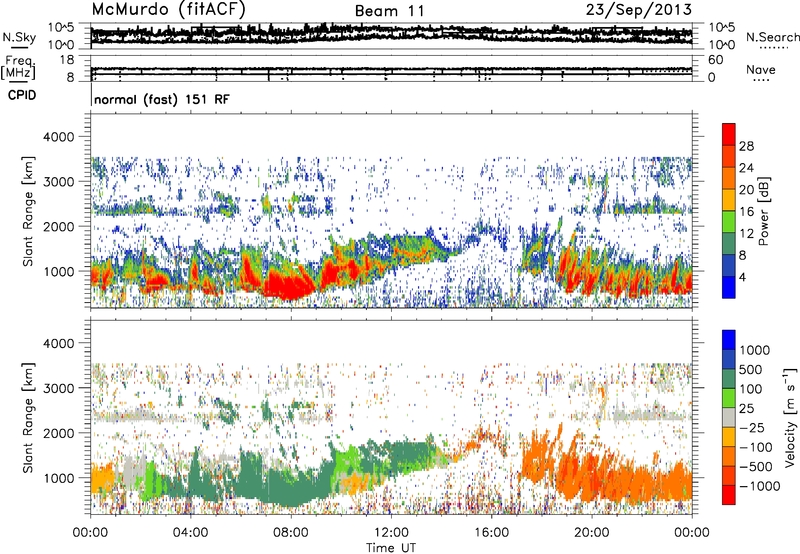Click the dotted line sample under Nave
Viewport: 800px width, 554px height.
click(761, 81)
